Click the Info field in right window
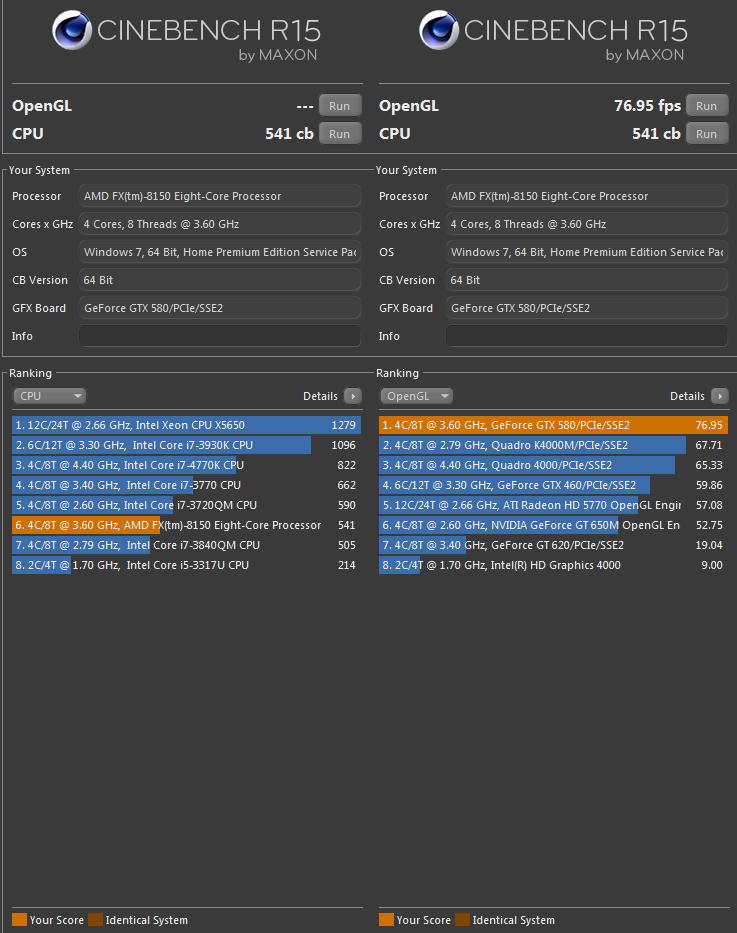This screenshot has width=737, height=933. coord(587,336)
